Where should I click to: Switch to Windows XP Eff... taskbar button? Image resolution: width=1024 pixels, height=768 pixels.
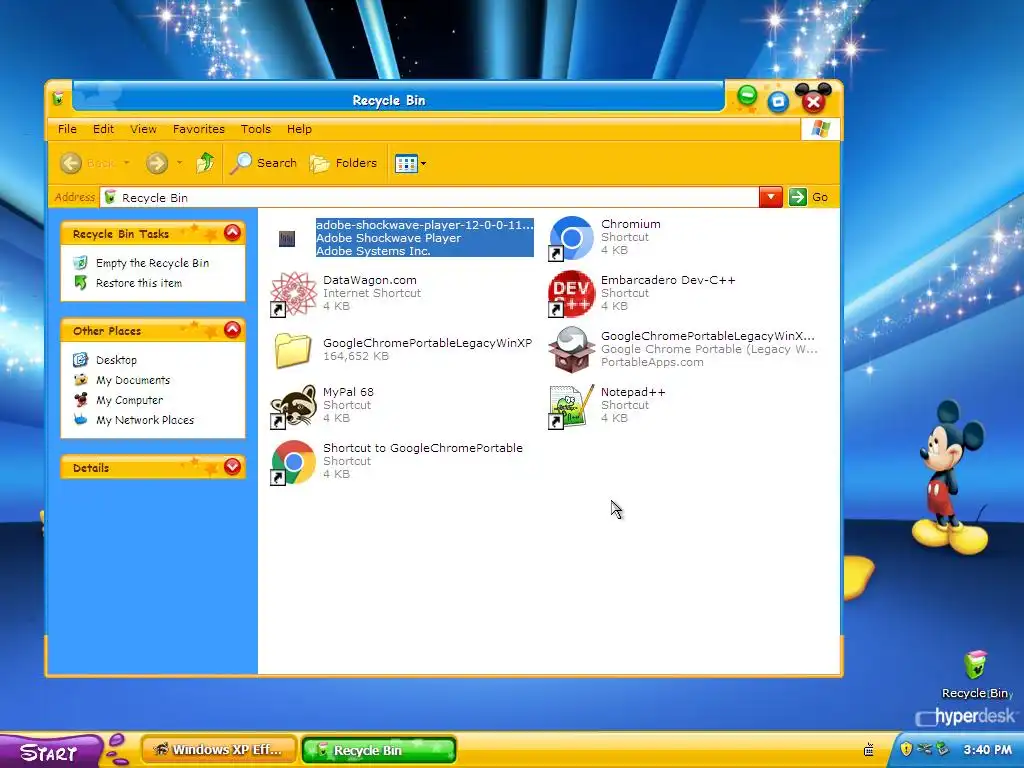pyautogui.click(x=219, y=750)
